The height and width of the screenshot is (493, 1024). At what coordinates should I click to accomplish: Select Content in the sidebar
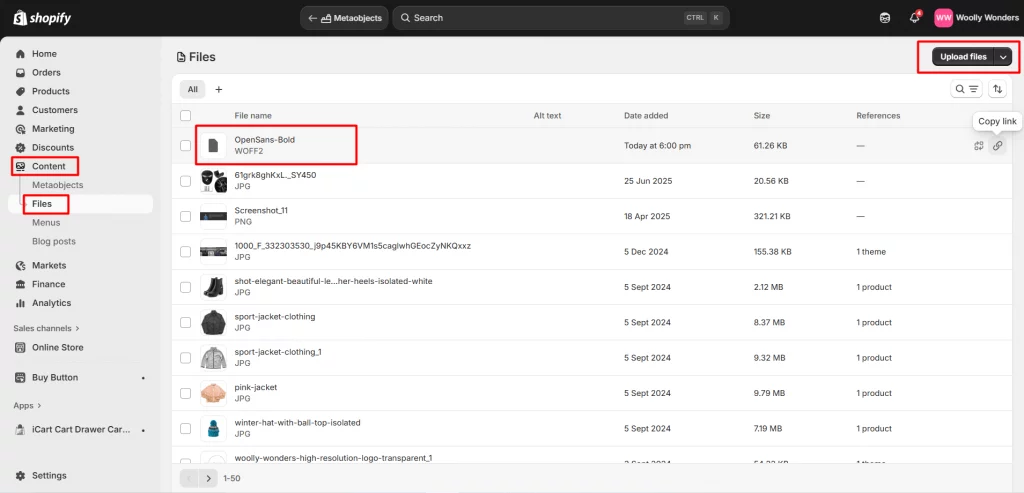(x=48, y=166)
